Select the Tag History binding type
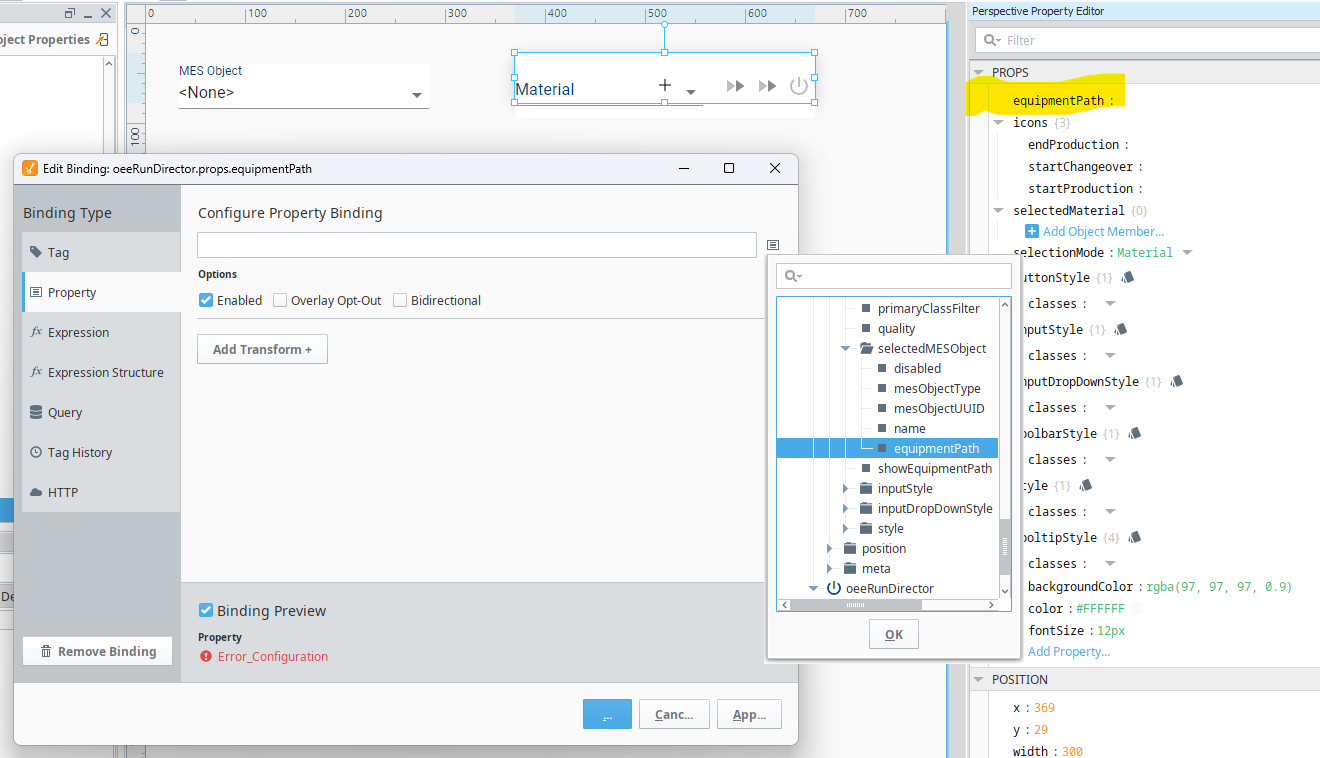This screenshot has width=1320, height=758. click(79, 453)
